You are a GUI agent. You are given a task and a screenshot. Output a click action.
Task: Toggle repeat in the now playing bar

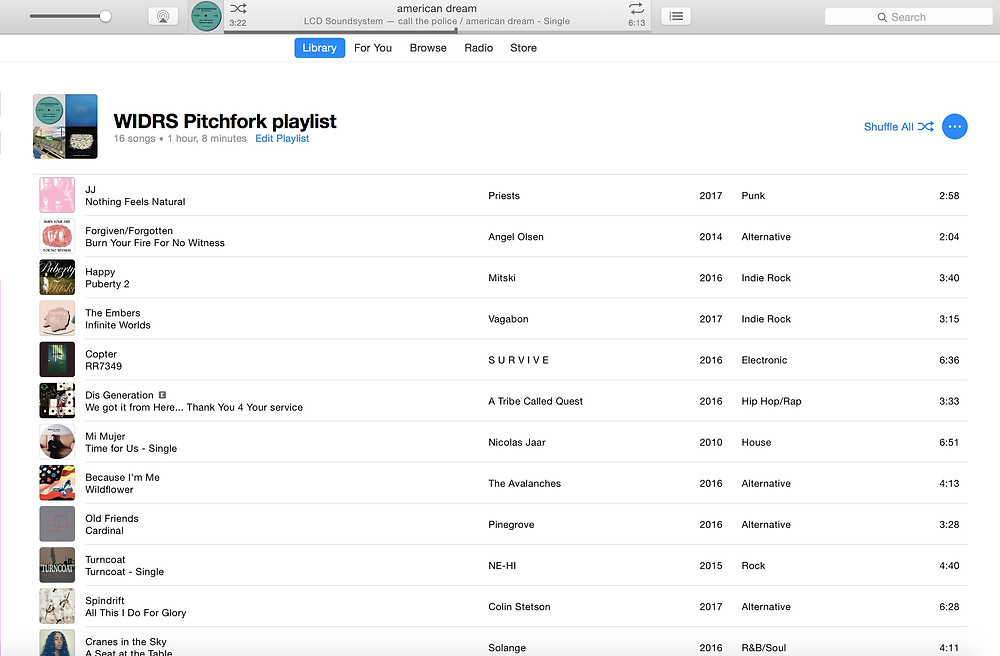coord(636,8)
